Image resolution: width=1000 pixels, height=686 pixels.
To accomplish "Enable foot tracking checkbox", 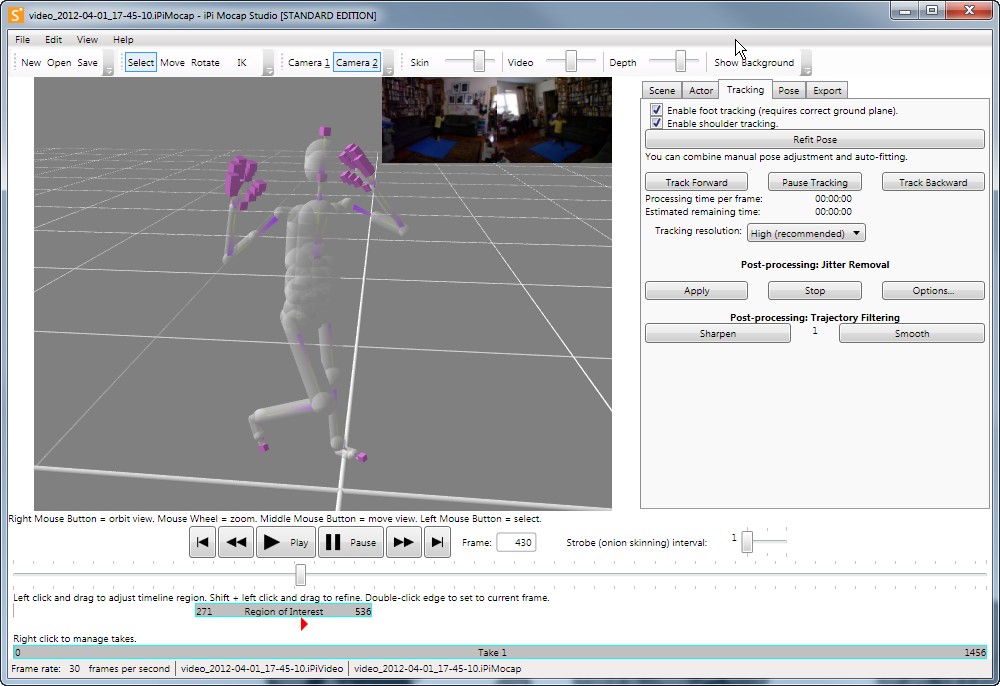I will pyautogui.click(x=656, y=110).
